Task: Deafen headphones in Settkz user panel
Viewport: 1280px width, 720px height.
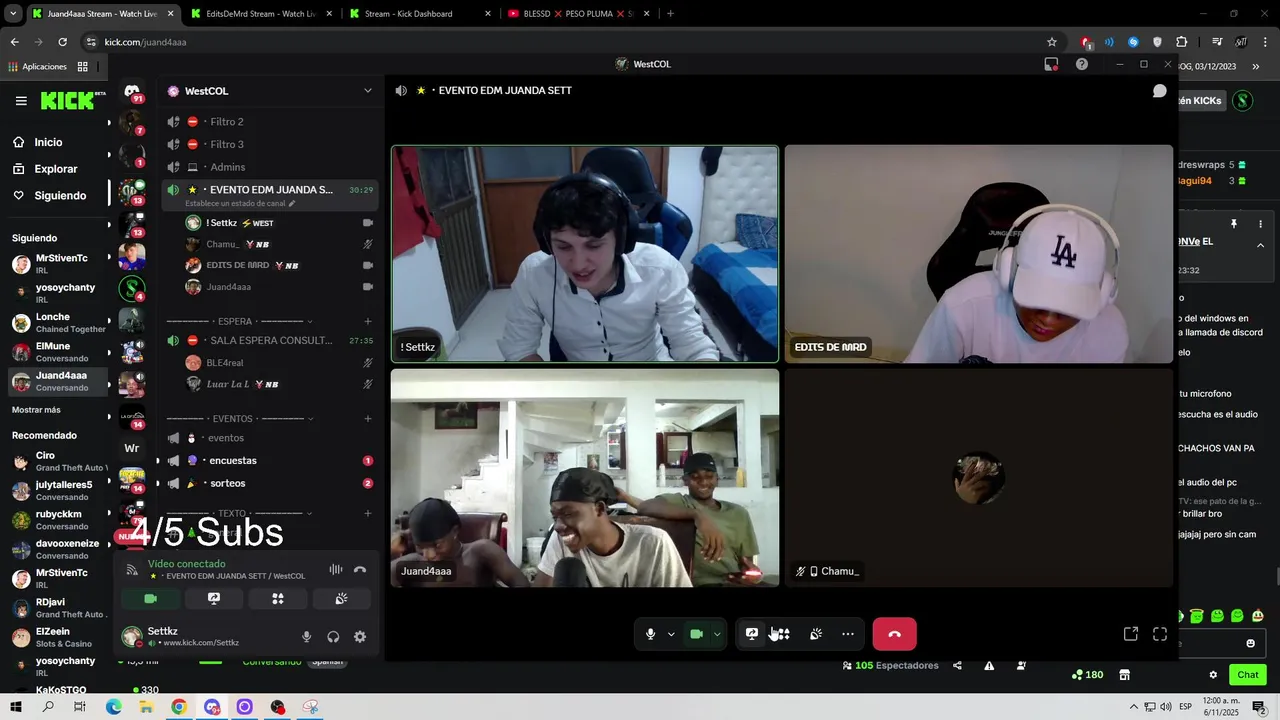Action: 333,637
